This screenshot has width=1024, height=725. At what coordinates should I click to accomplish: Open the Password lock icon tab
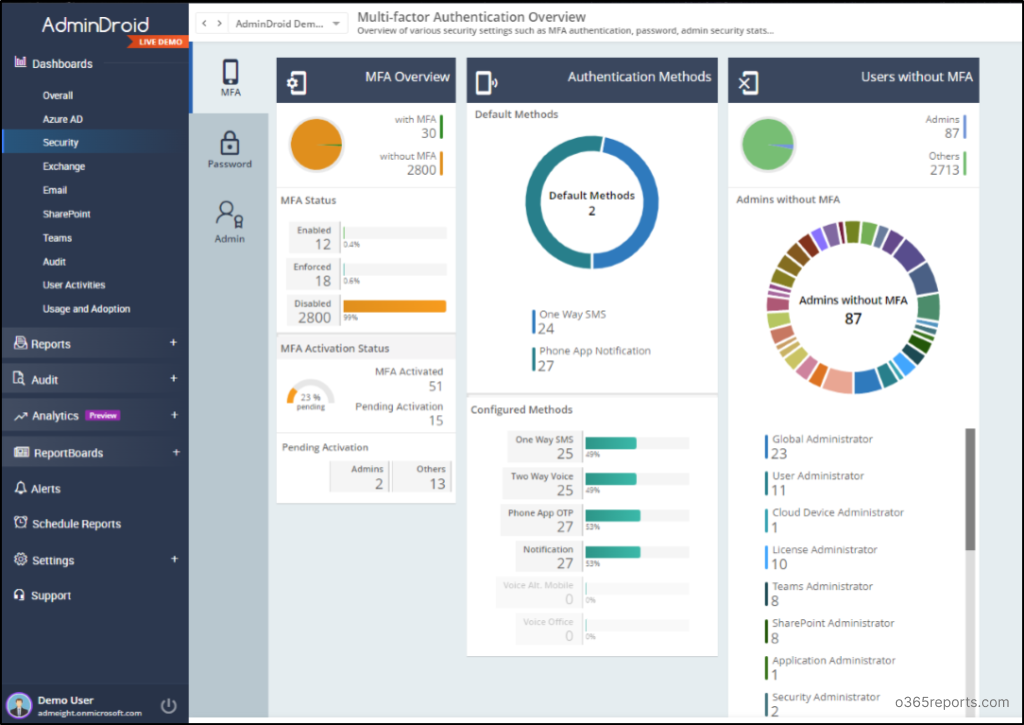229,142
